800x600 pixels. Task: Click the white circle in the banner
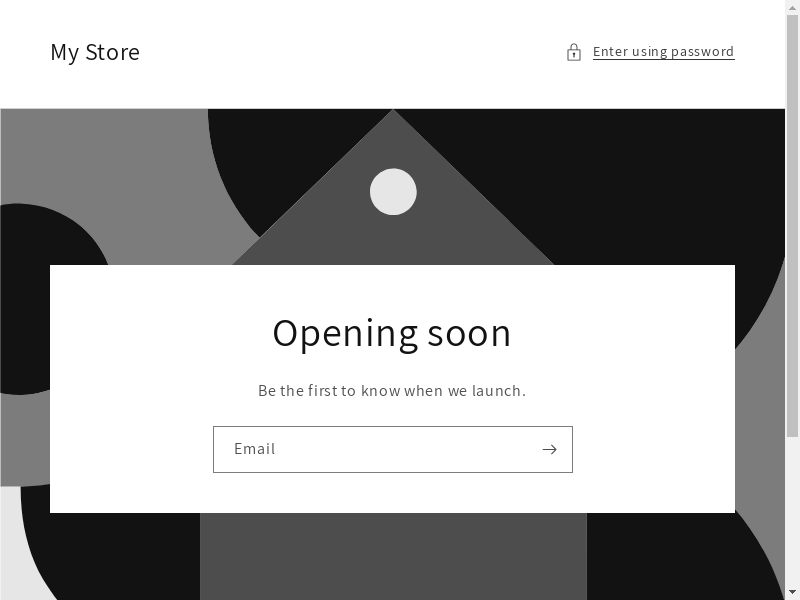[x=393, y=191]
